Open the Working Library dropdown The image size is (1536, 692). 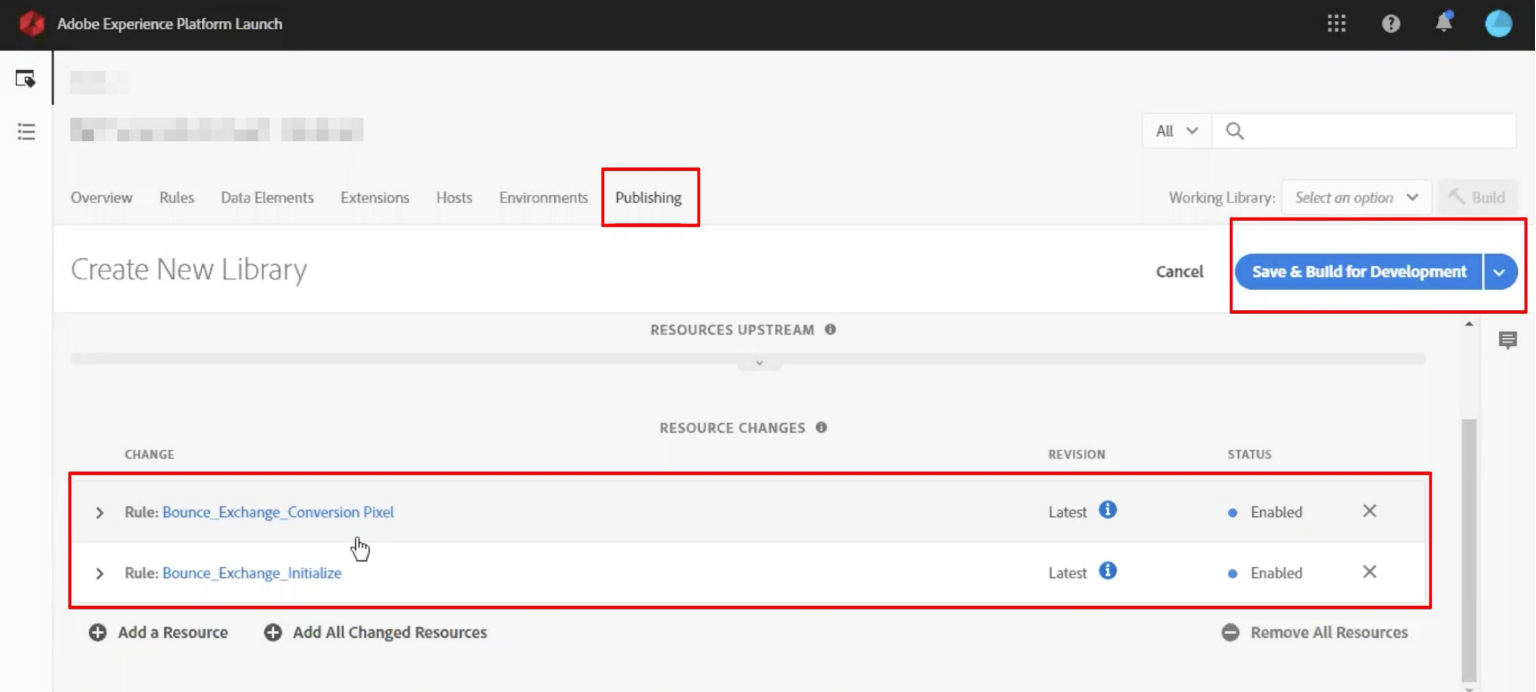[x=1356, y=198]
